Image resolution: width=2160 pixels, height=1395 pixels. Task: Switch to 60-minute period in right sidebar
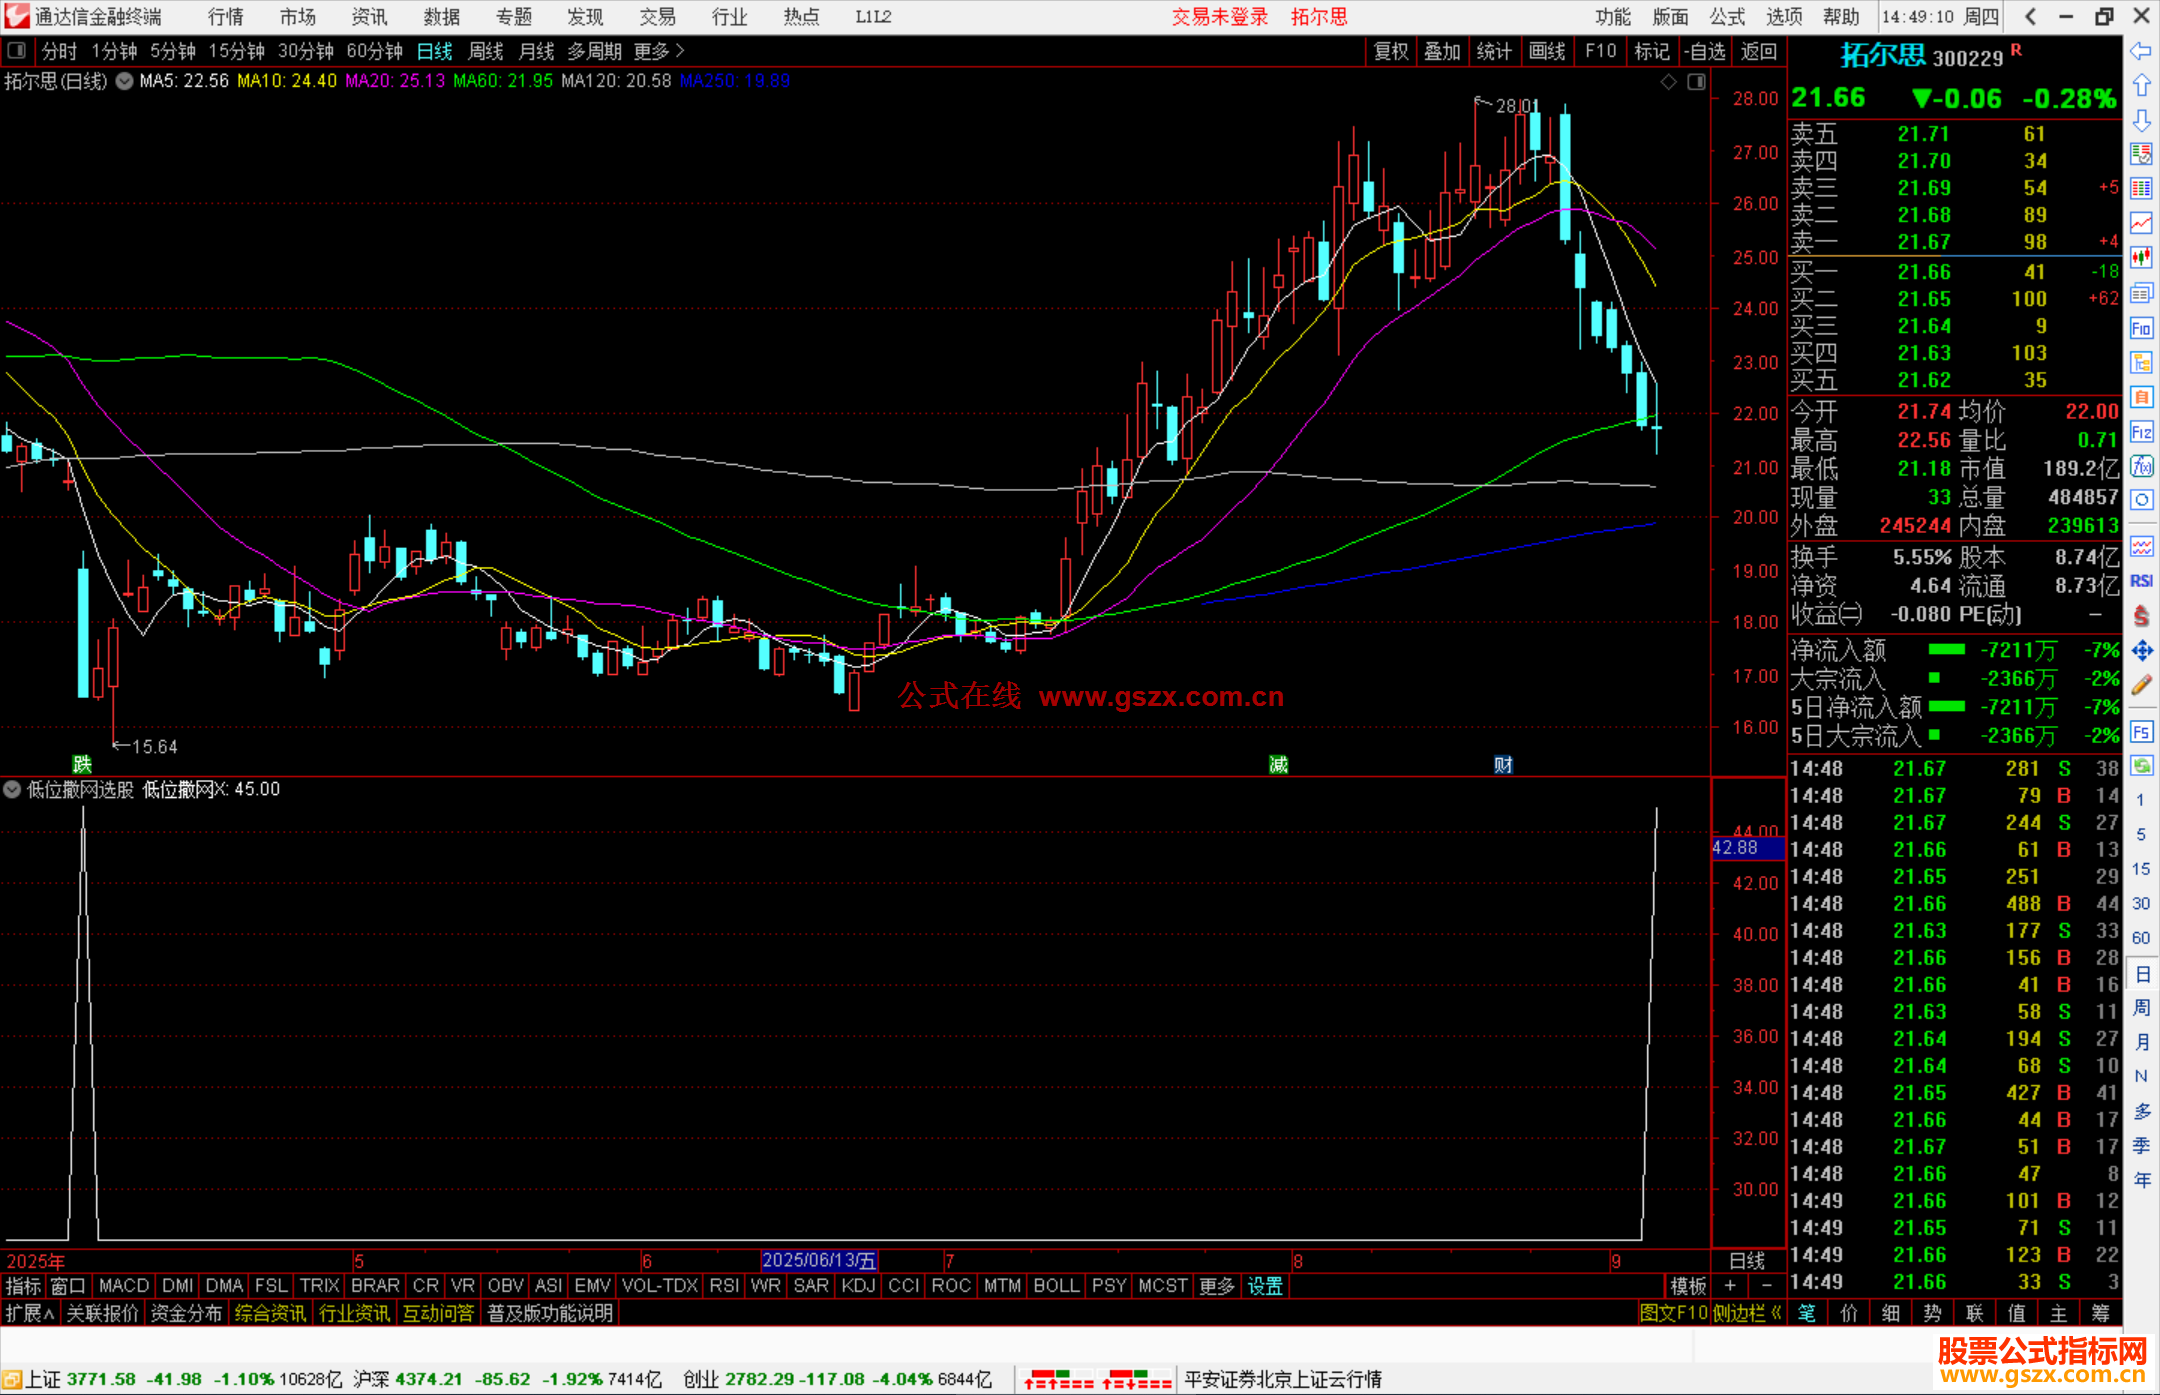[2141, 938]
